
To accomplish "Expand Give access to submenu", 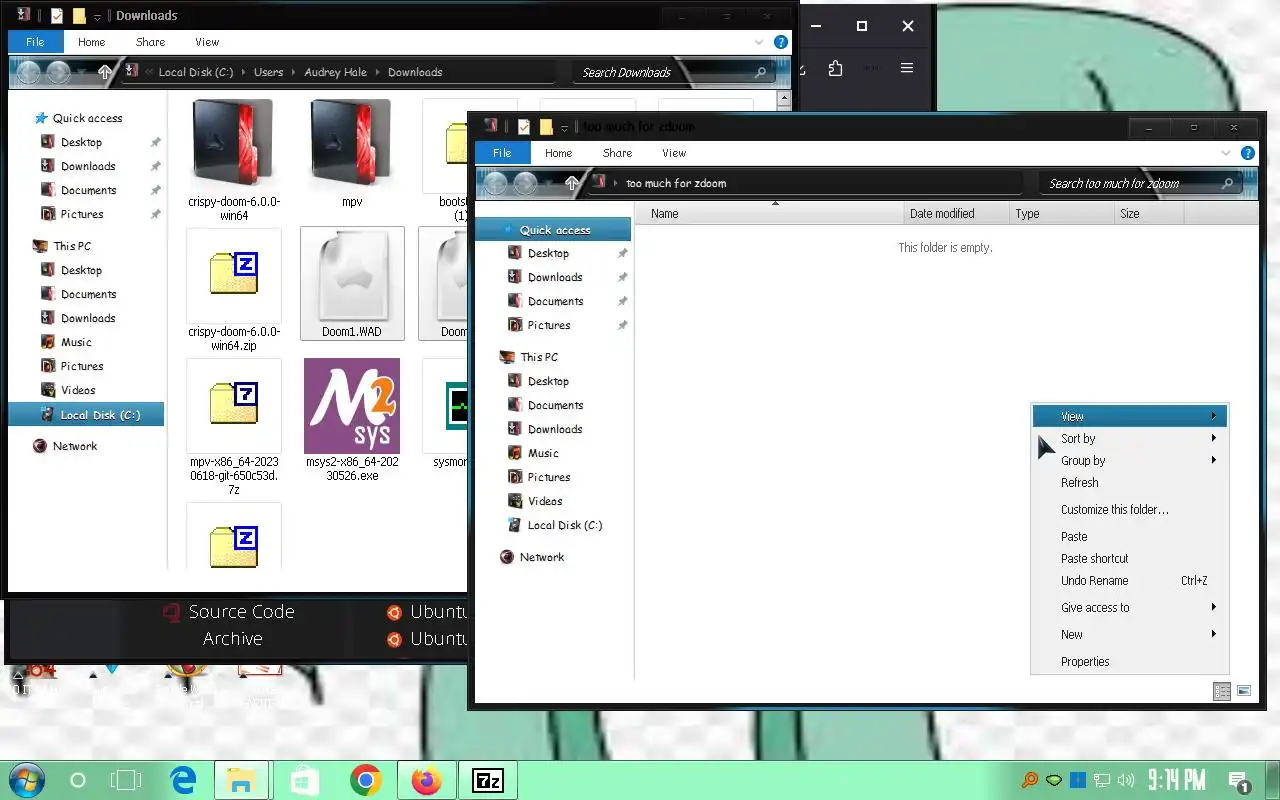I will click(1130, 607).
